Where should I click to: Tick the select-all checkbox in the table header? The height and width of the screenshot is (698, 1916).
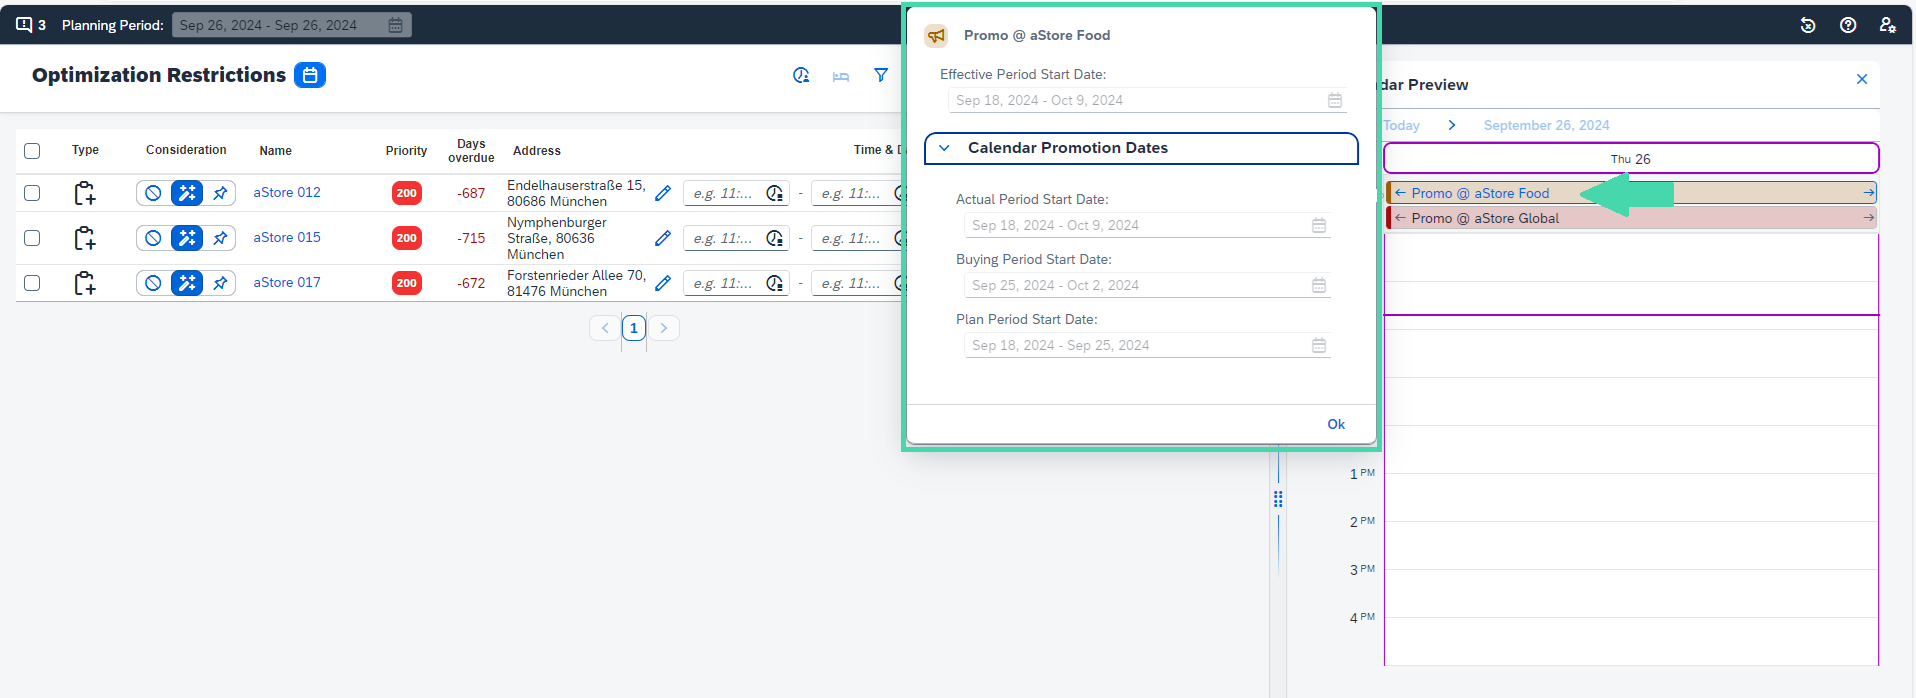pos(32,151)
